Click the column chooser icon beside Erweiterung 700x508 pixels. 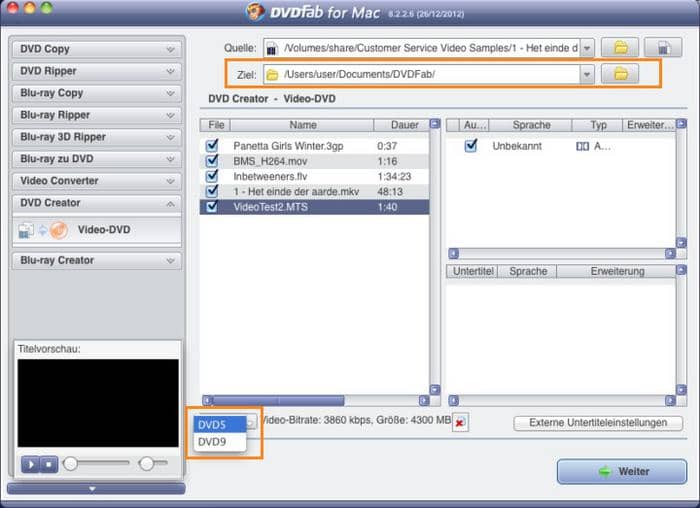(x=681, y=270)
